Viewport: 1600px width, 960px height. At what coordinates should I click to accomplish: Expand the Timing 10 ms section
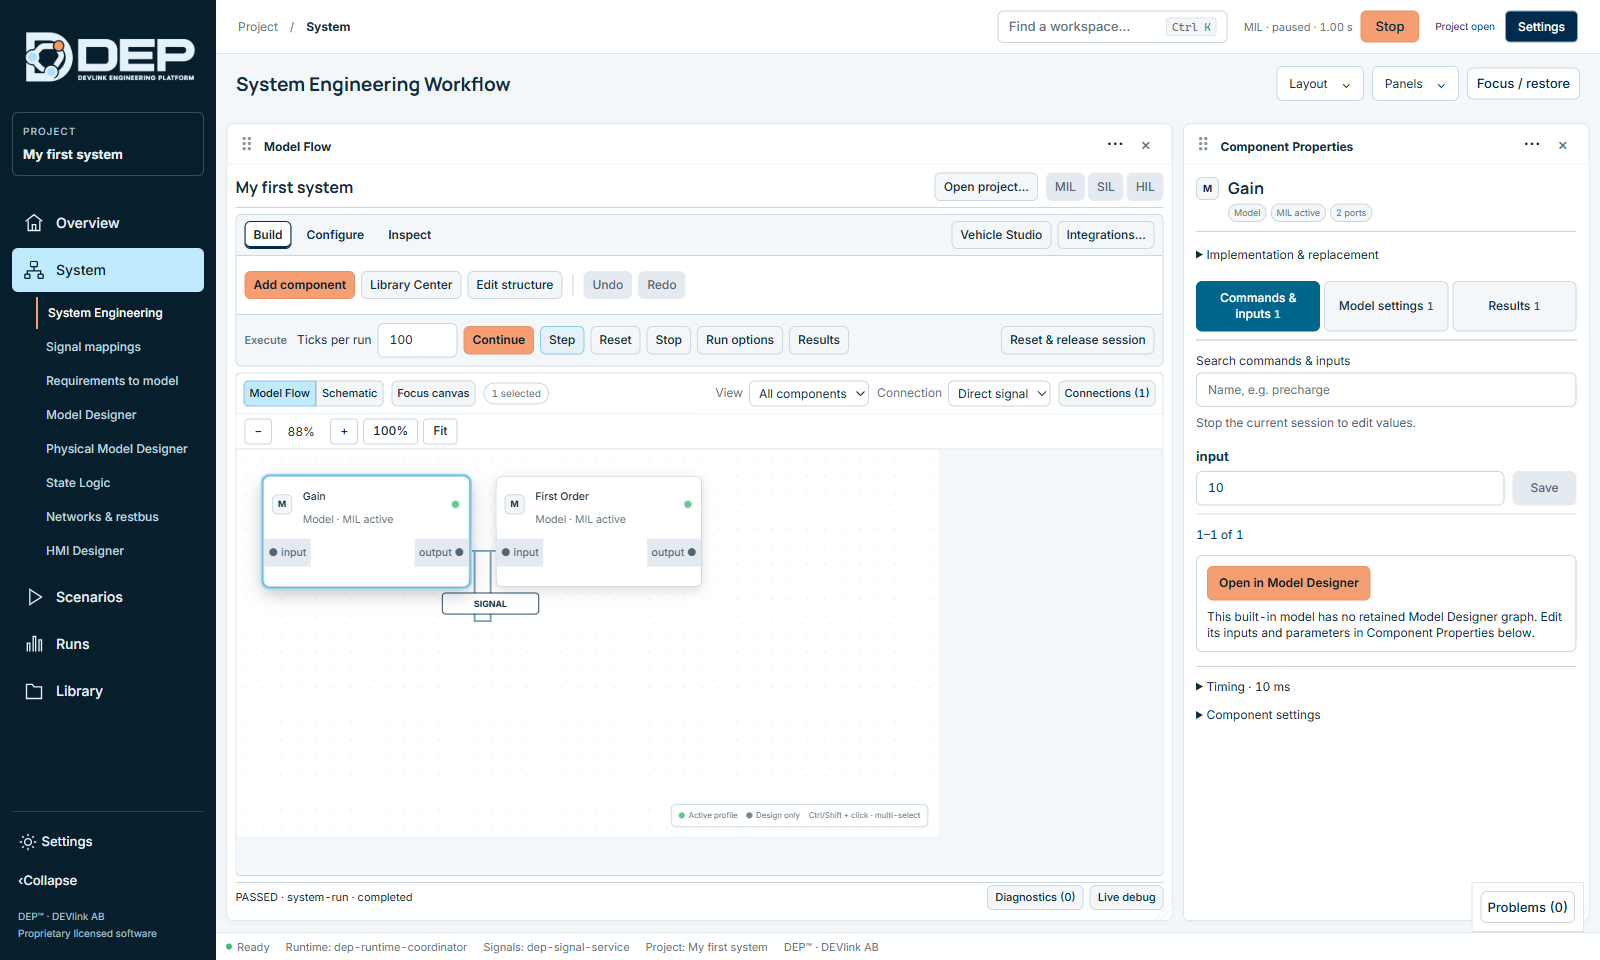1243,687
